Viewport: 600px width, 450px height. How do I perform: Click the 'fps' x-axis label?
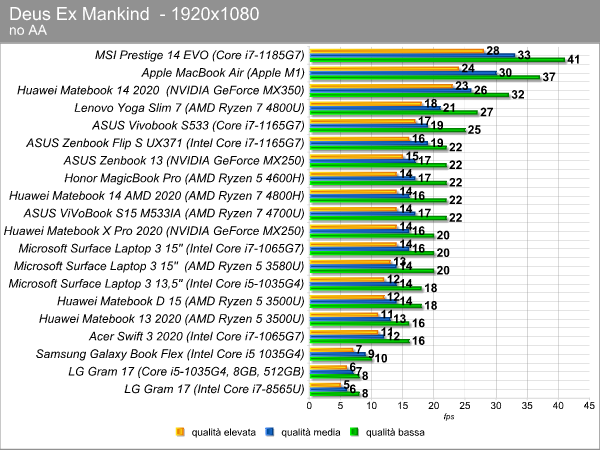[x=449, y=416]
